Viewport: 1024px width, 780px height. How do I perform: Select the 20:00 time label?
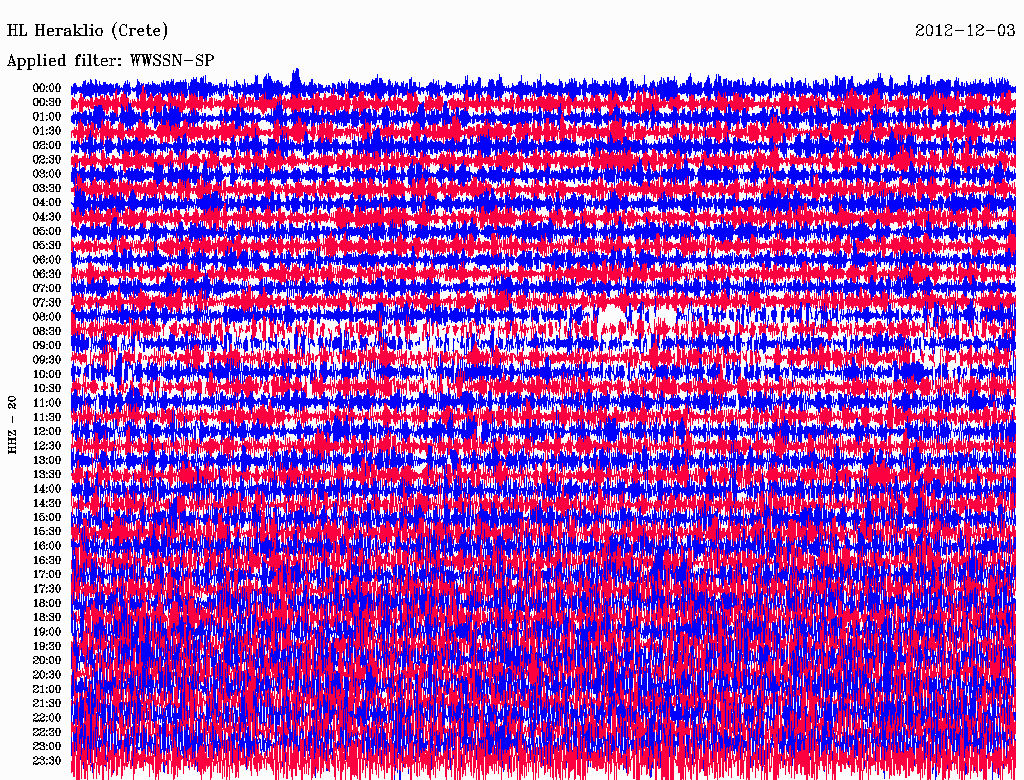(46, 660)
